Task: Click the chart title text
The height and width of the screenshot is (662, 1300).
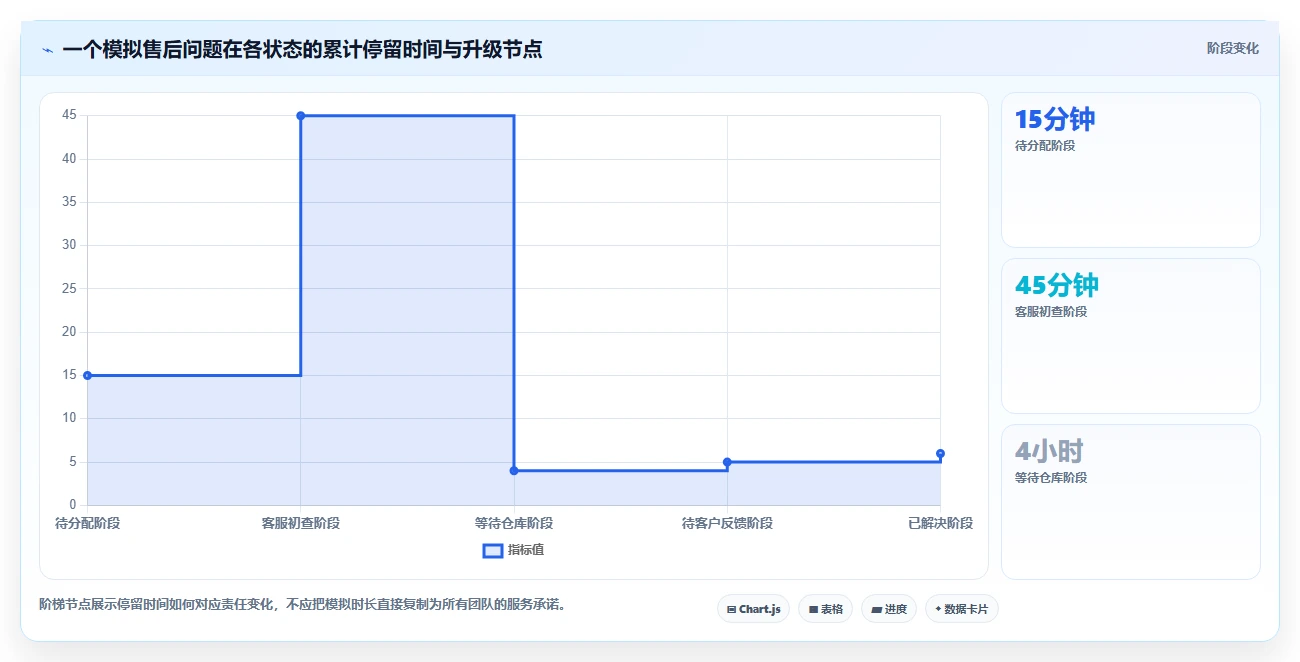Action: 302,49
